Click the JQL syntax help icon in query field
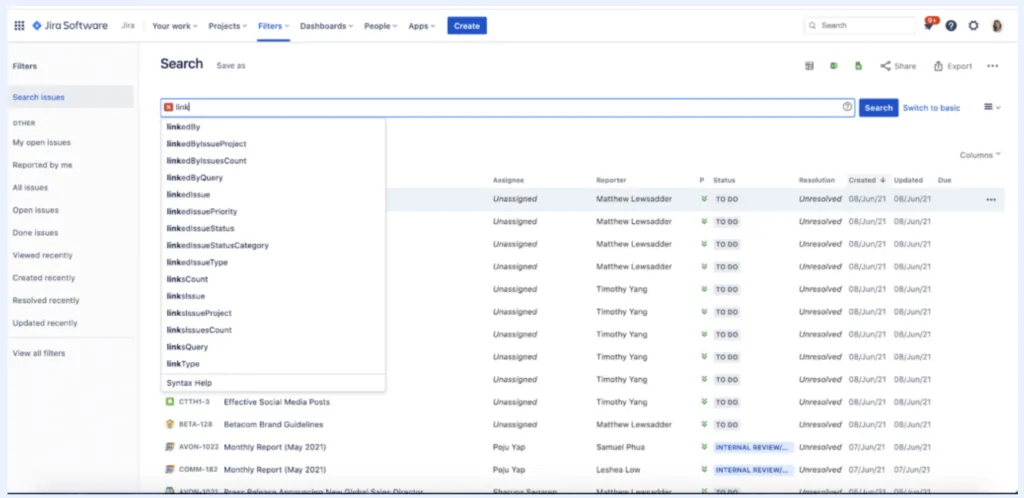 click(847, 107)
